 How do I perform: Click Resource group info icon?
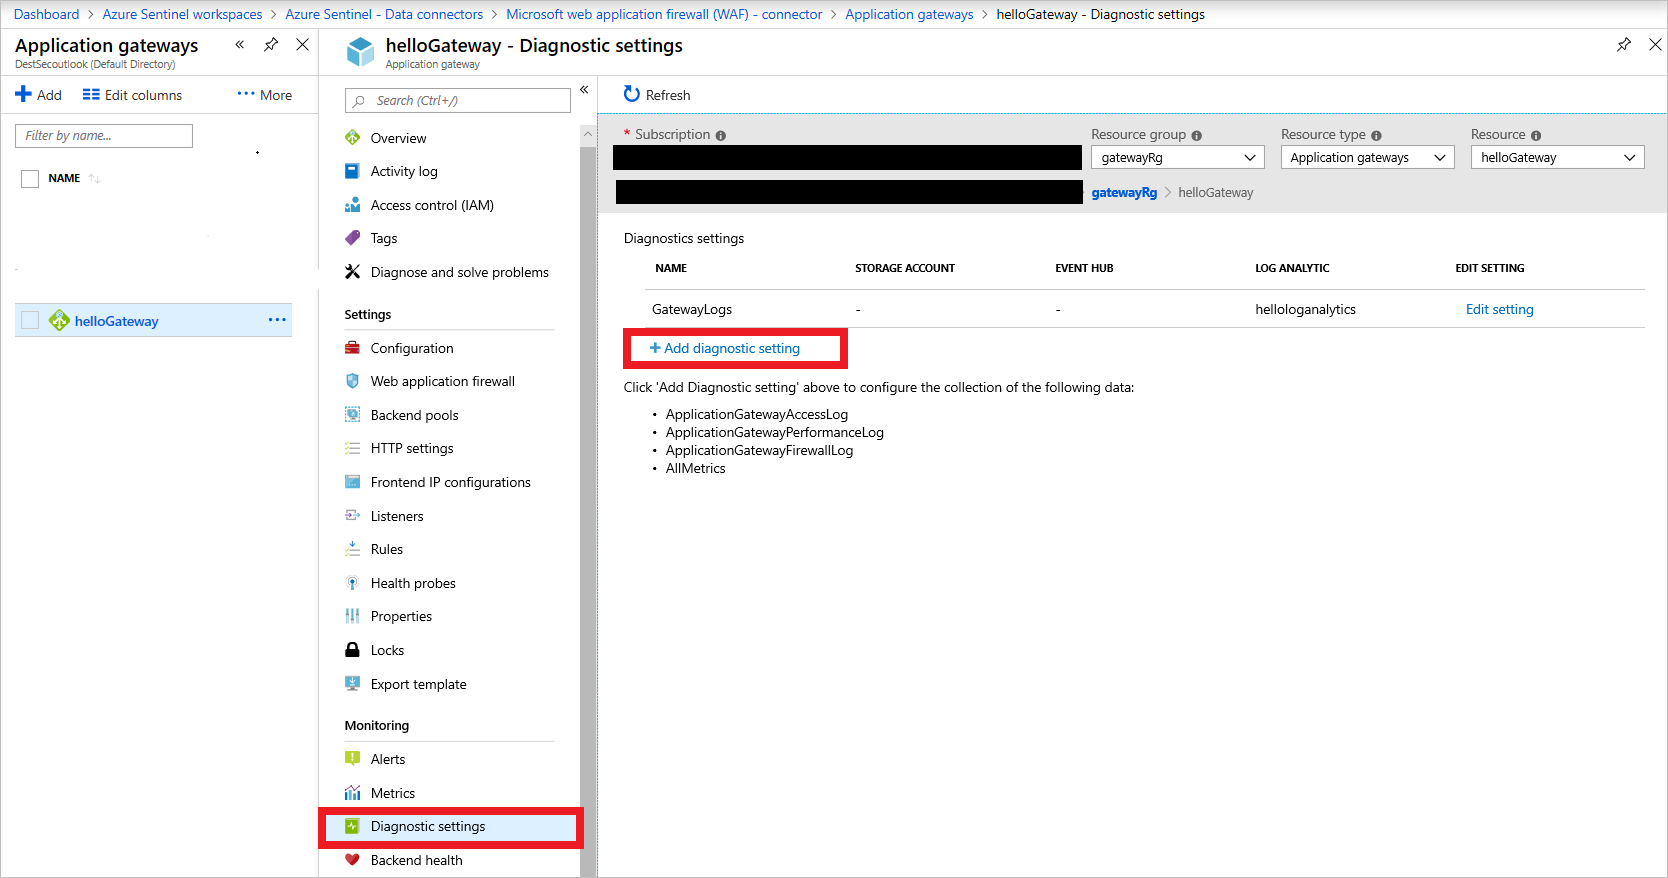(1197, 135)
